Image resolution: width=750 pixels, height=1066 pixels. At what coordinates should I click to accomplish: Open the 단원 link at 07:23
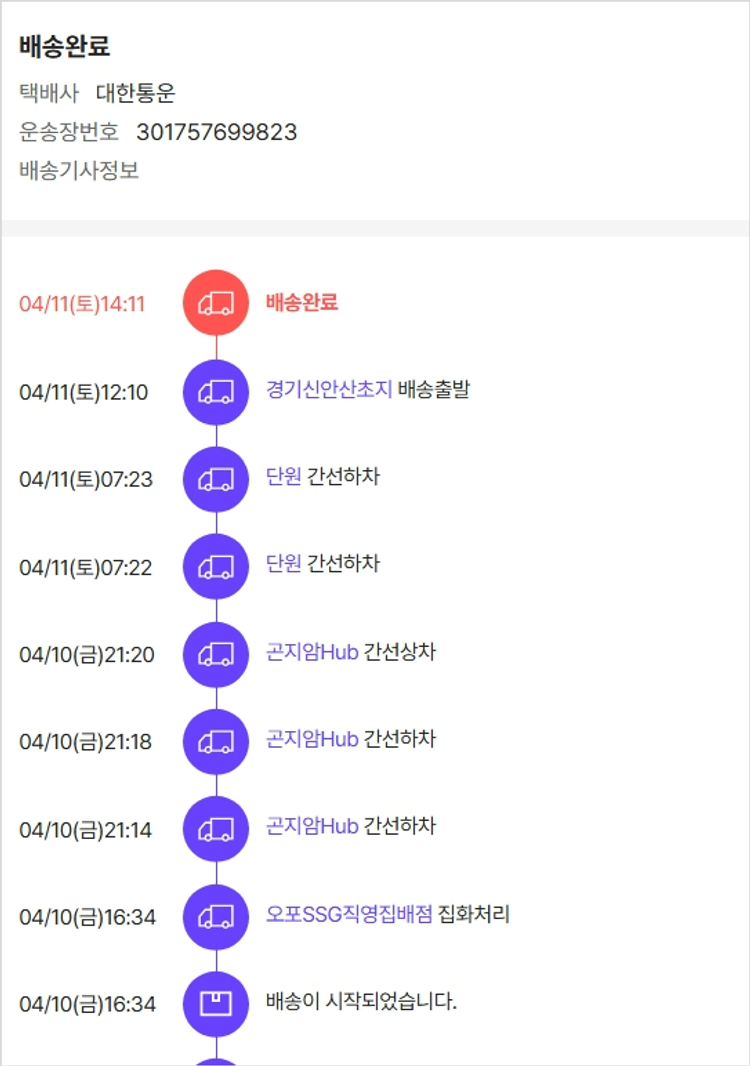[x=283, y=477]
